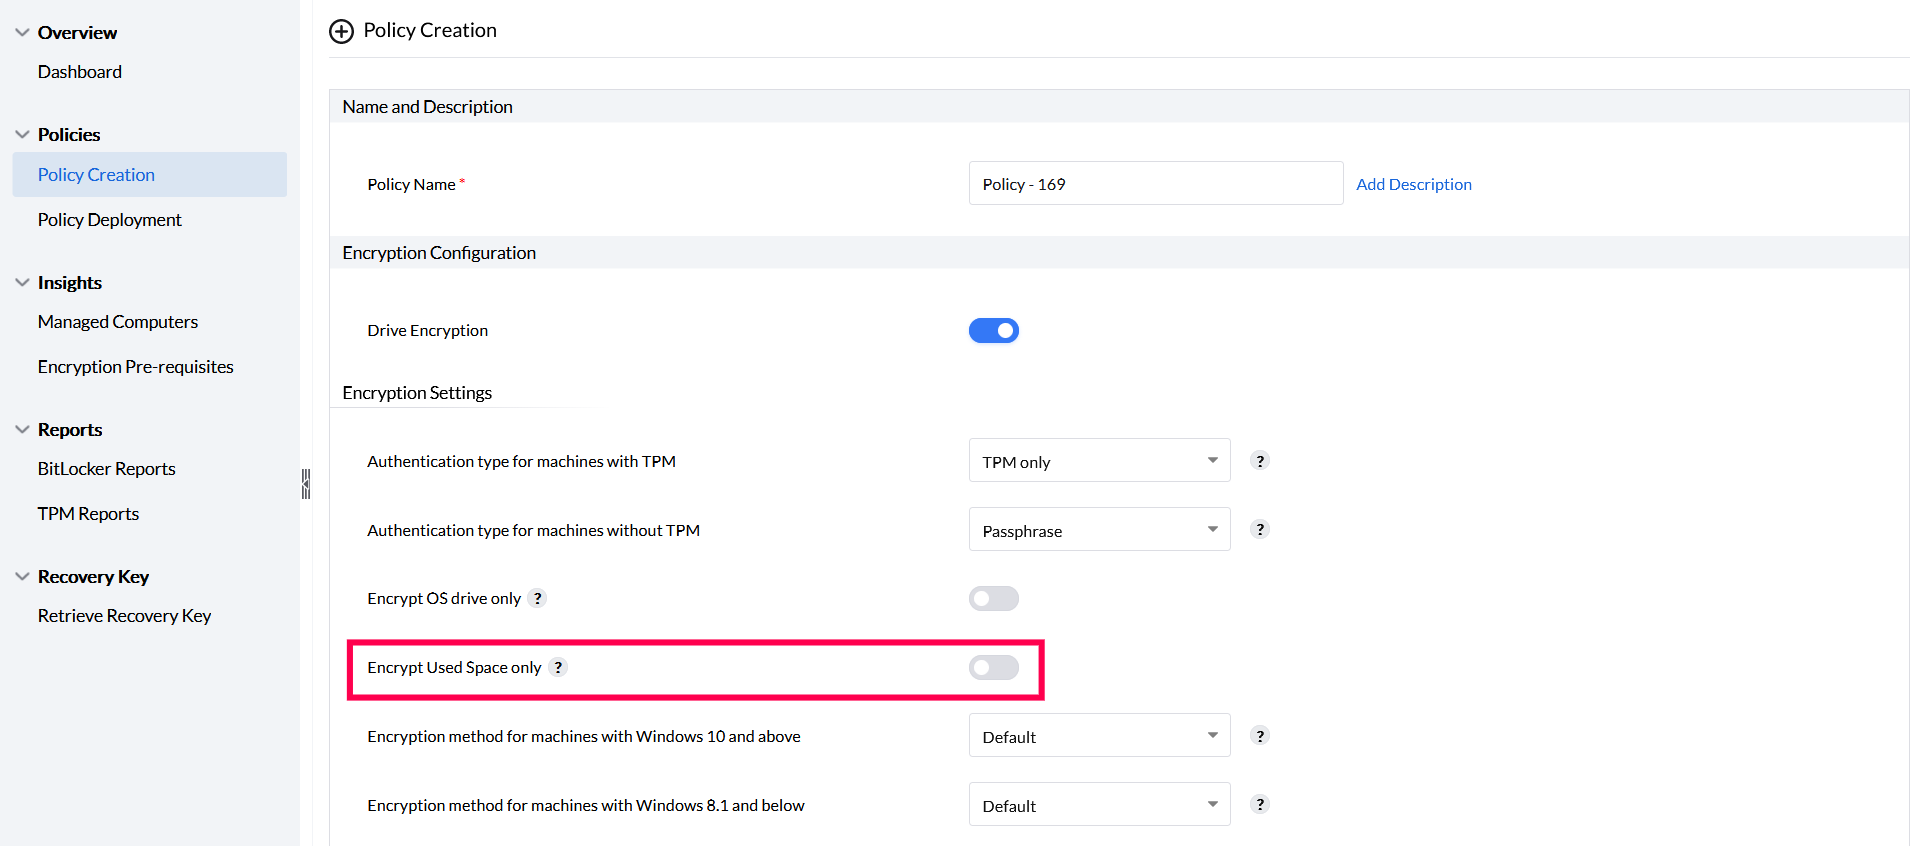Image resolution: width=1918 pixels, height=846 pixels.
Task: Click help icon beside TPM authentication dropdown
Action: pyautogui.click(x=1260, y=461)
